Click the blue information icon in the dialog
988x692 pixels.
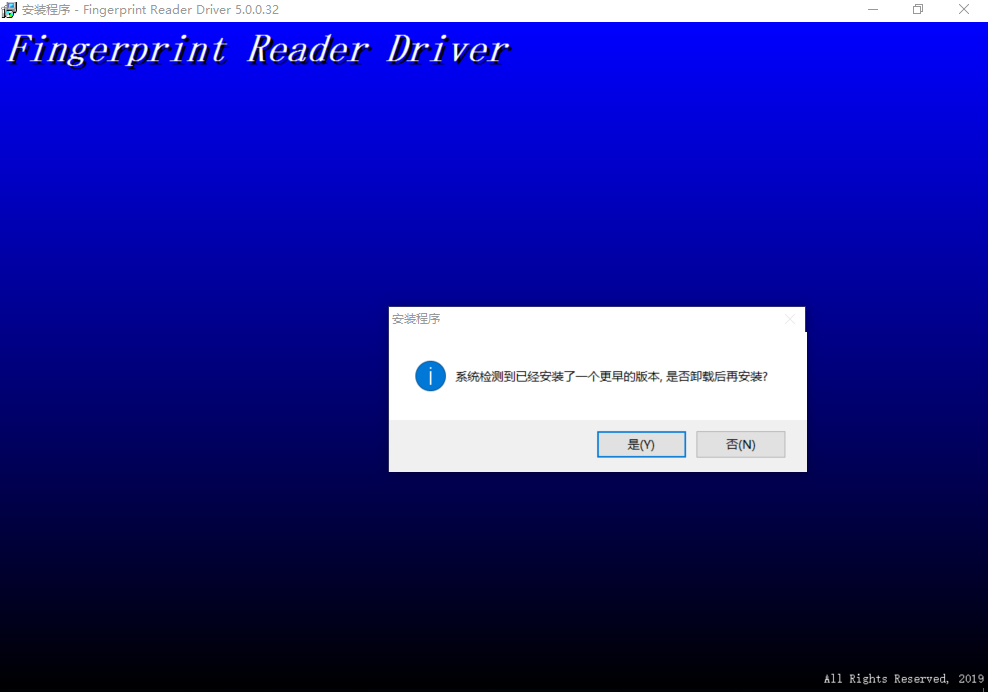[x=430, y=376]
